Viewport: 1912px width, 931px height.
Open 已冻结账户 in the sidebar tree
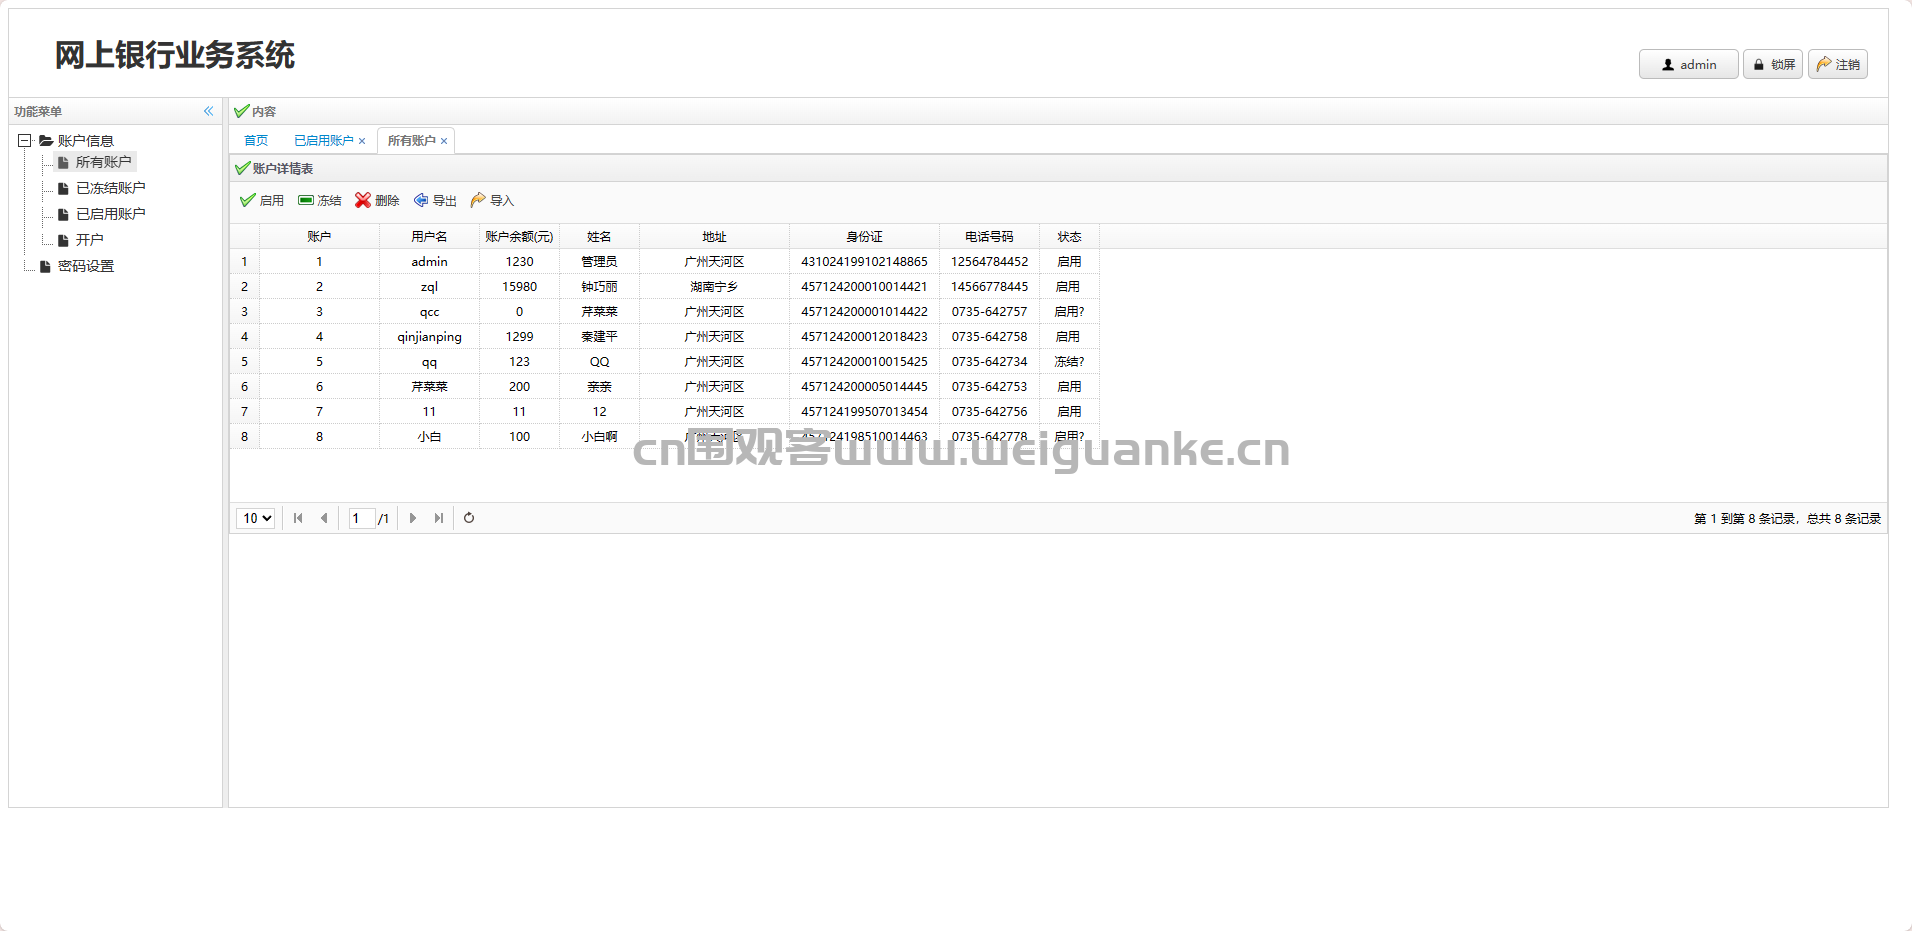click(x=110, y=188)
